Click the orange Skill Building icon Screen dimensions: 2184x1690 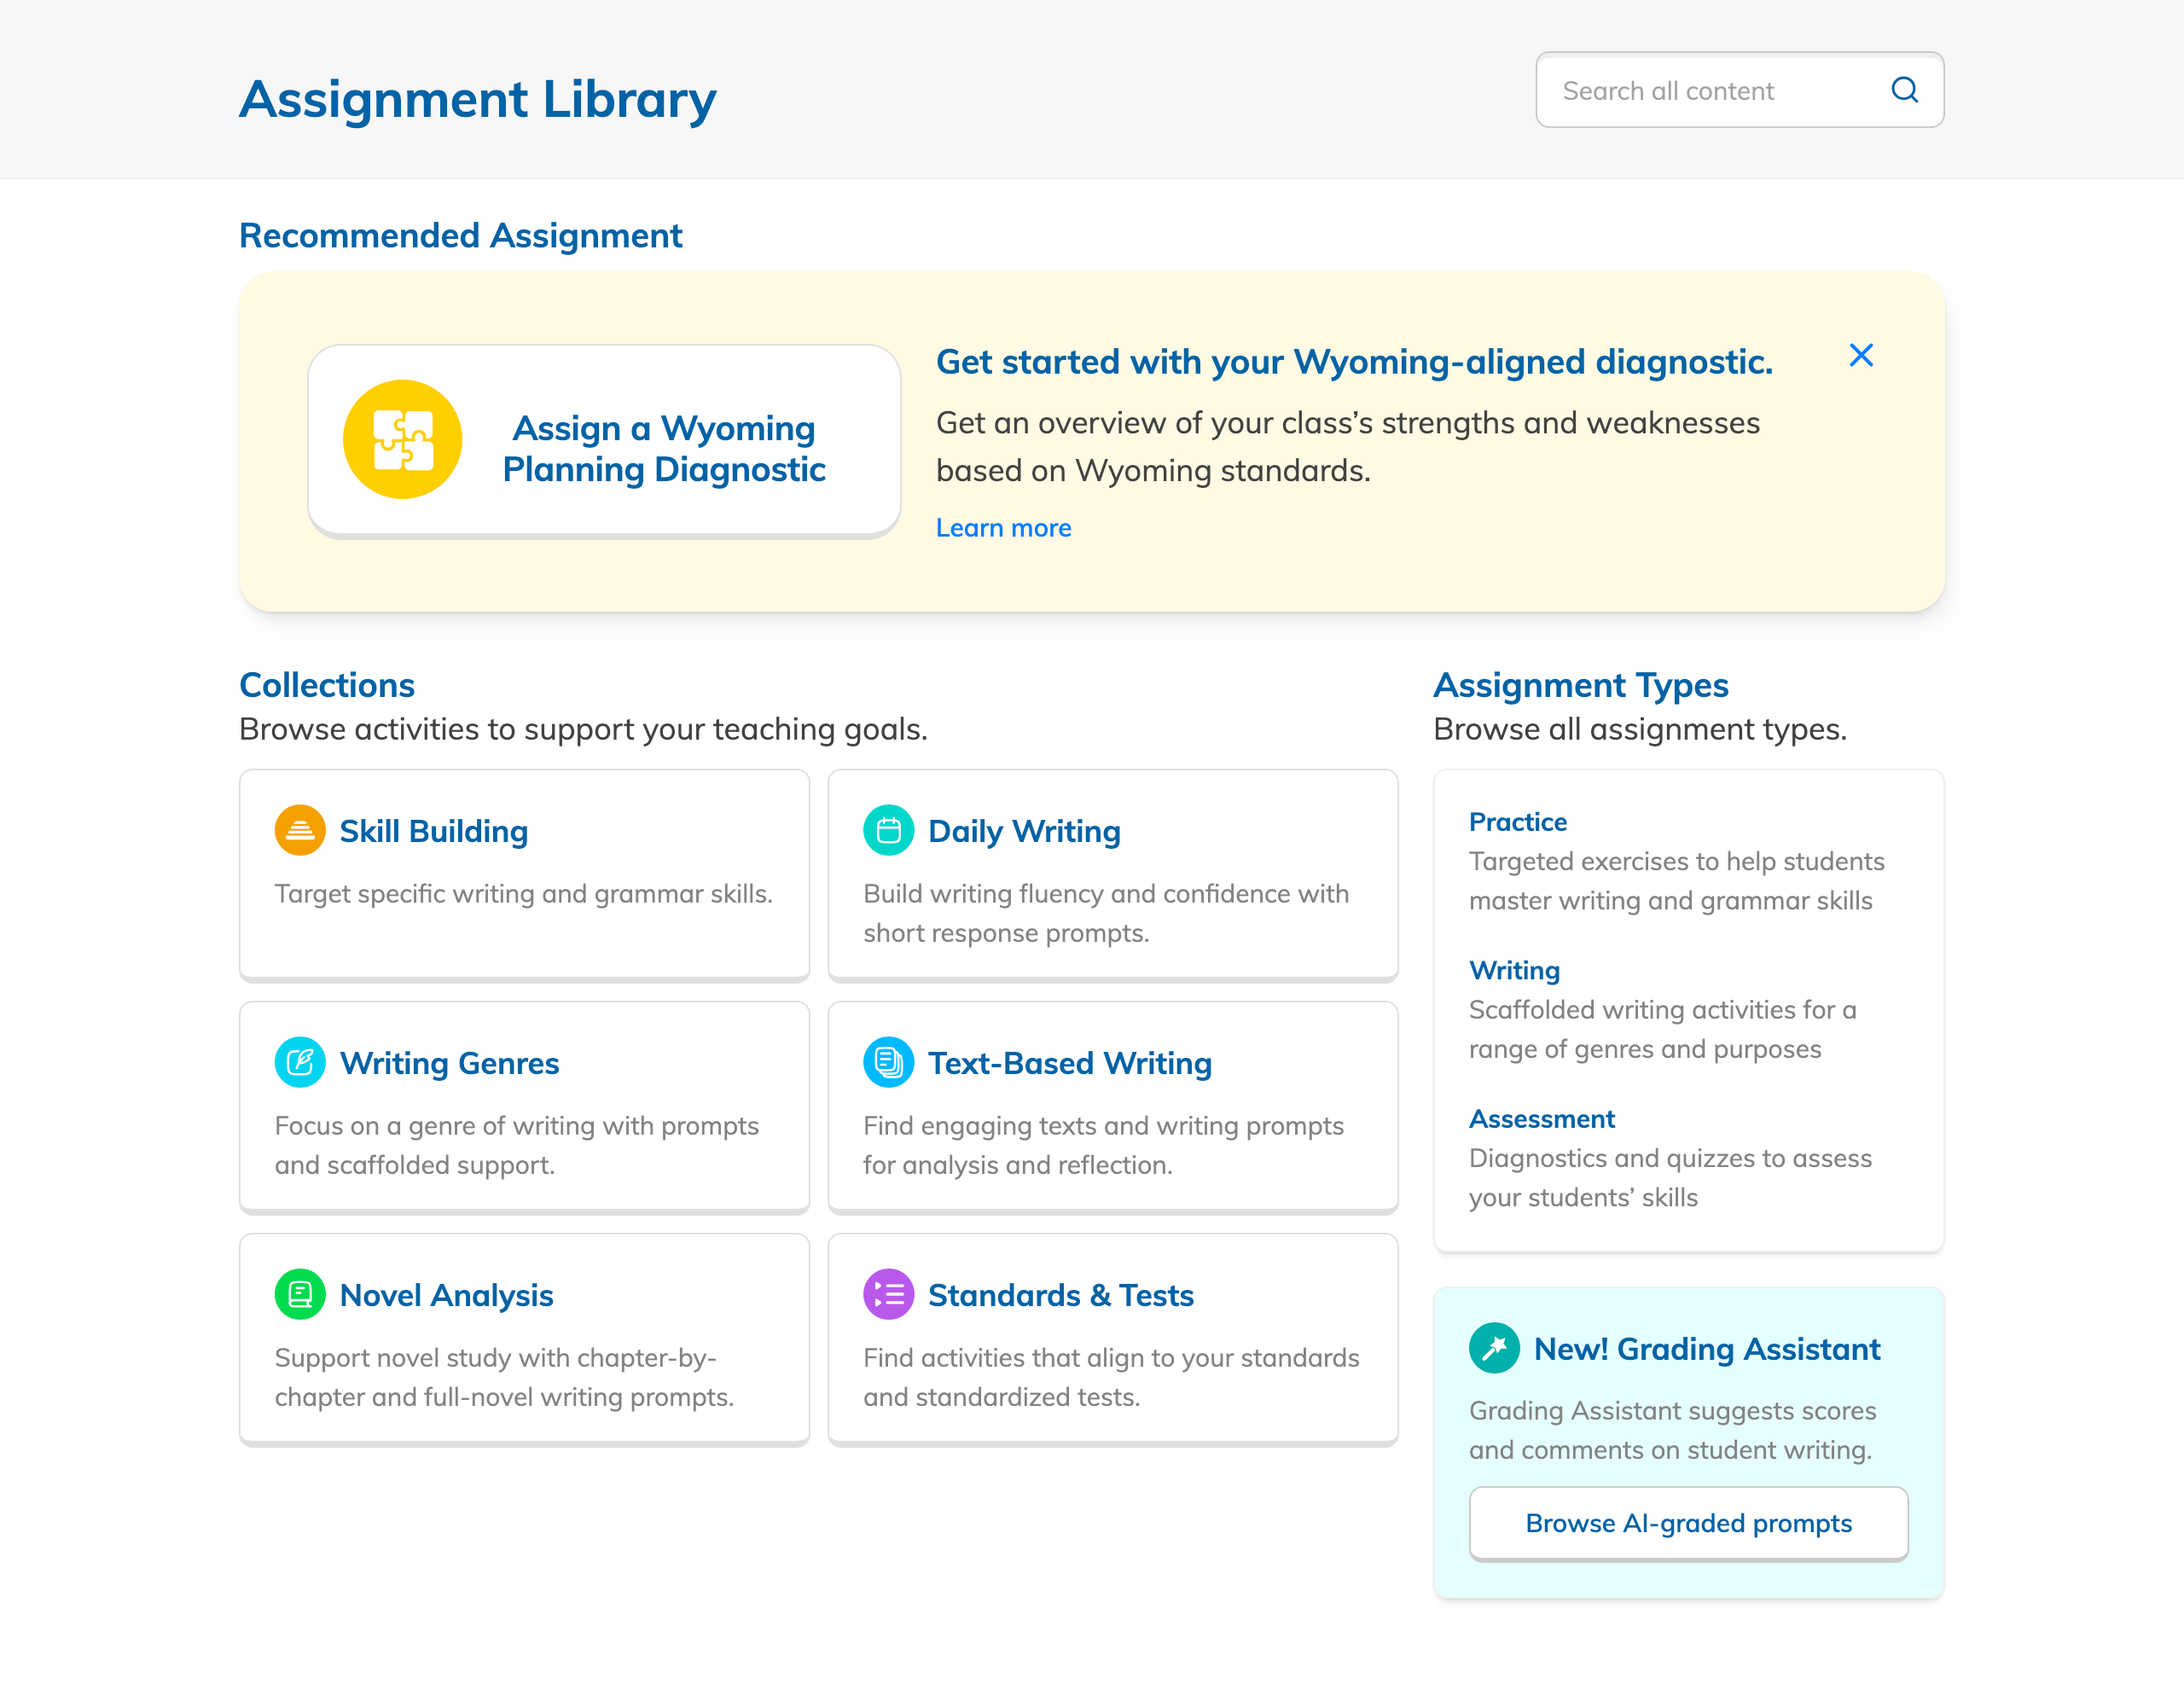299,830
